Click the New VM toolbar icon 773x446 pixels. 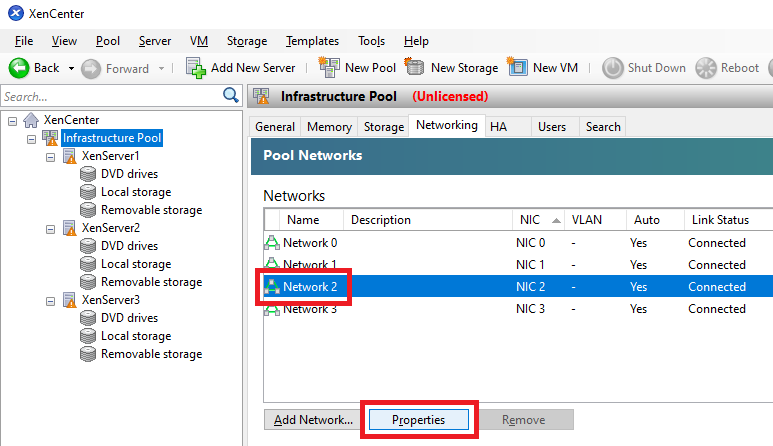point(517,68)
